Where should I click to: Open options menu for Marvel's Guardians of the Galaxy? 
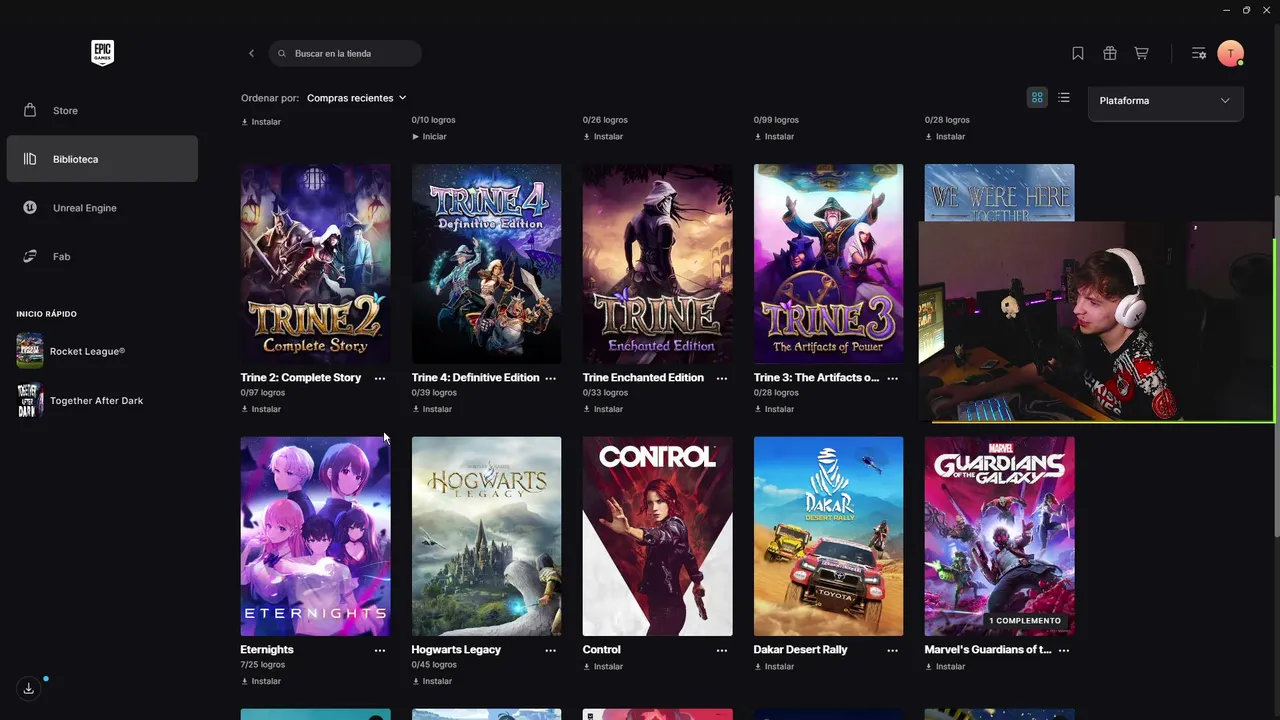pos(1064,650)
